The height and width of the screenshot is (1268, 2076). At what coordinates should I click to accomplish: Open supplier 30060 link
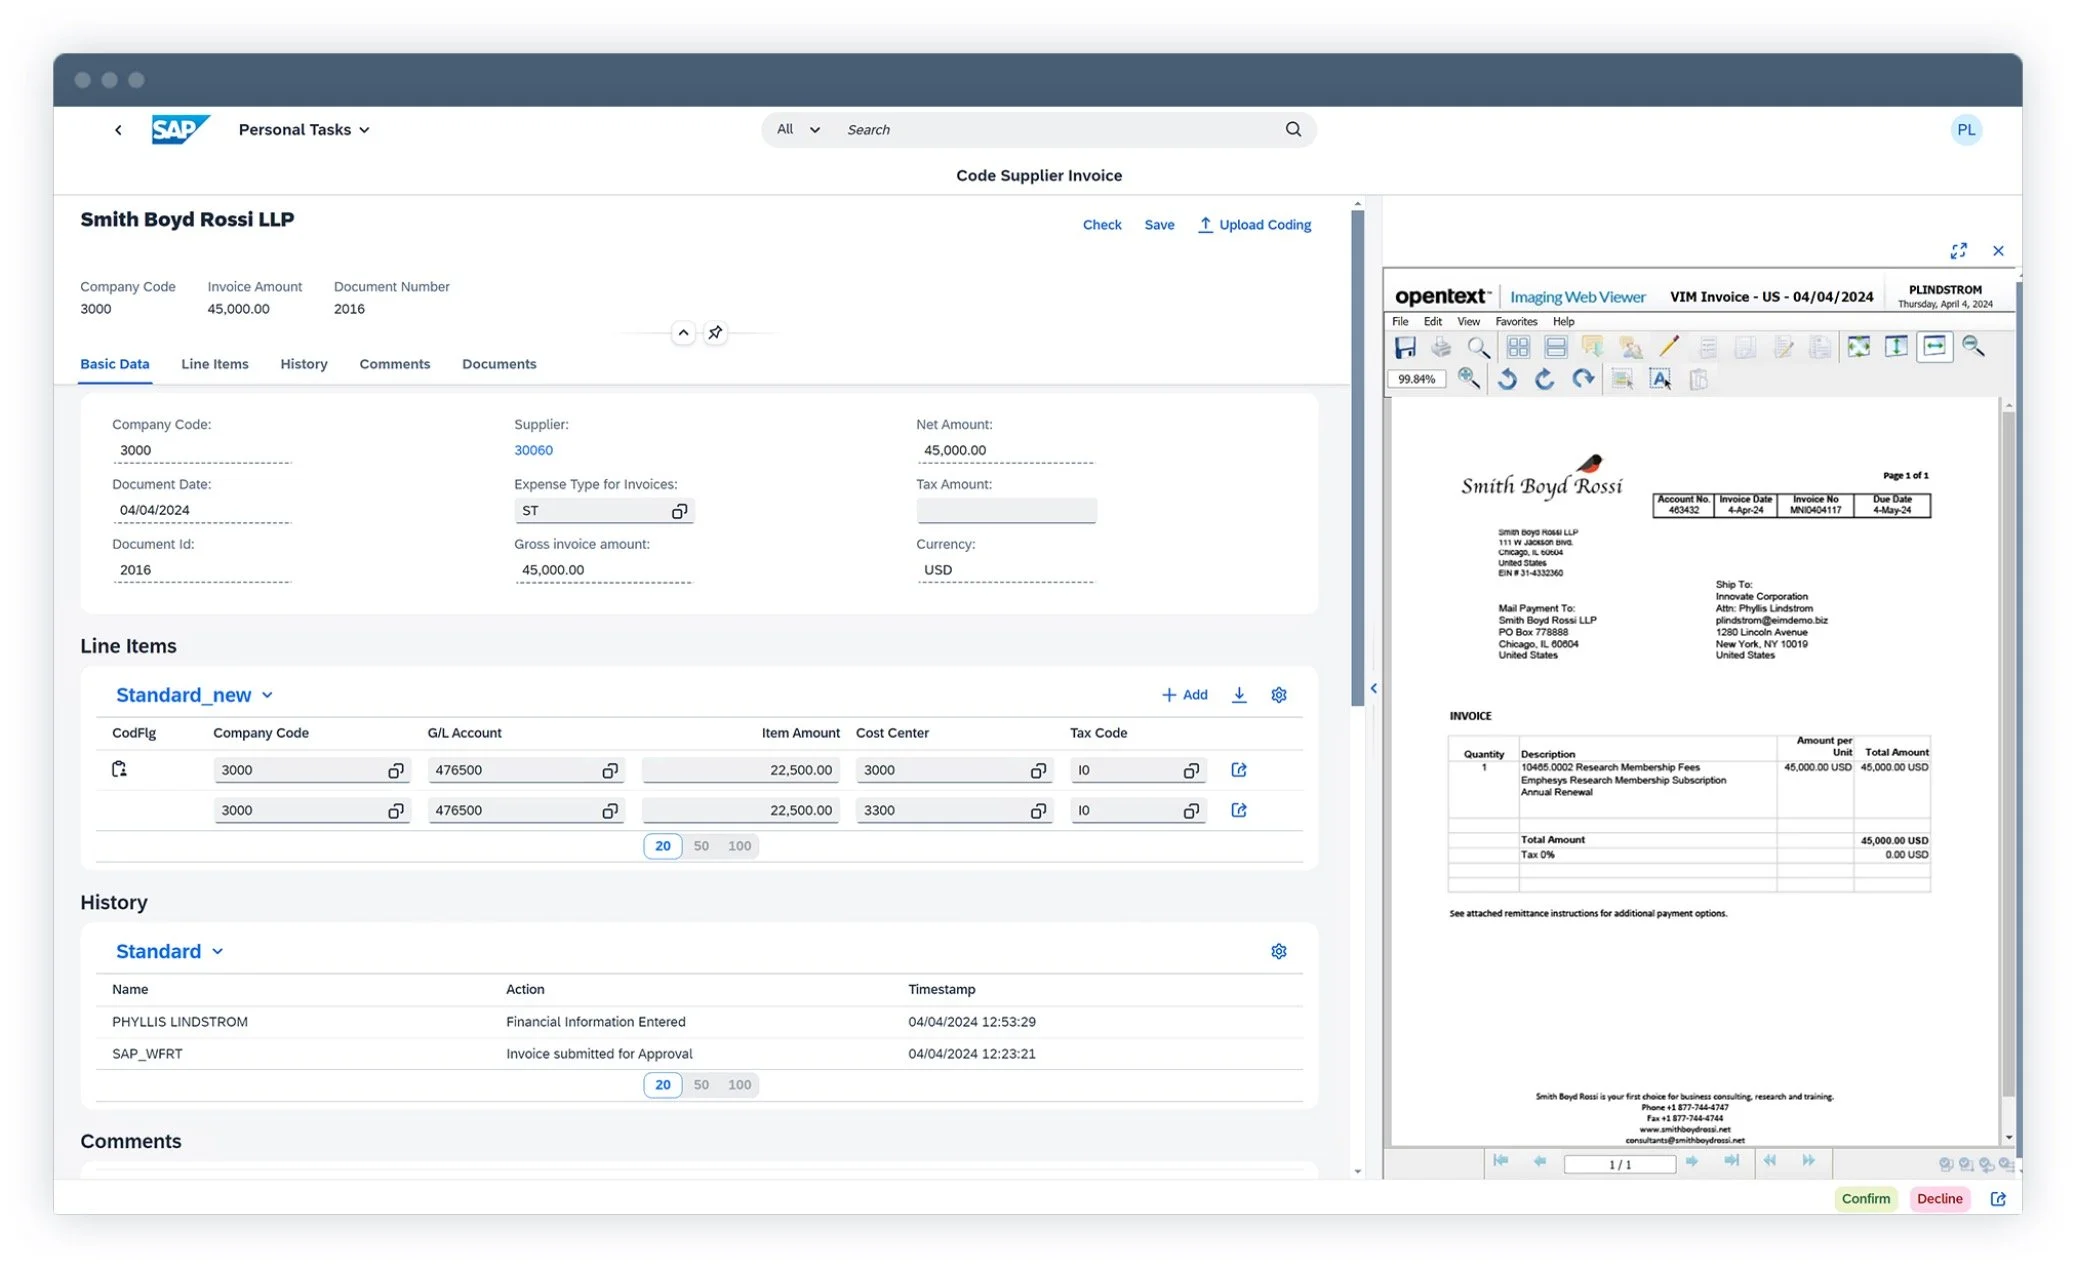click(x=533, y=451)
